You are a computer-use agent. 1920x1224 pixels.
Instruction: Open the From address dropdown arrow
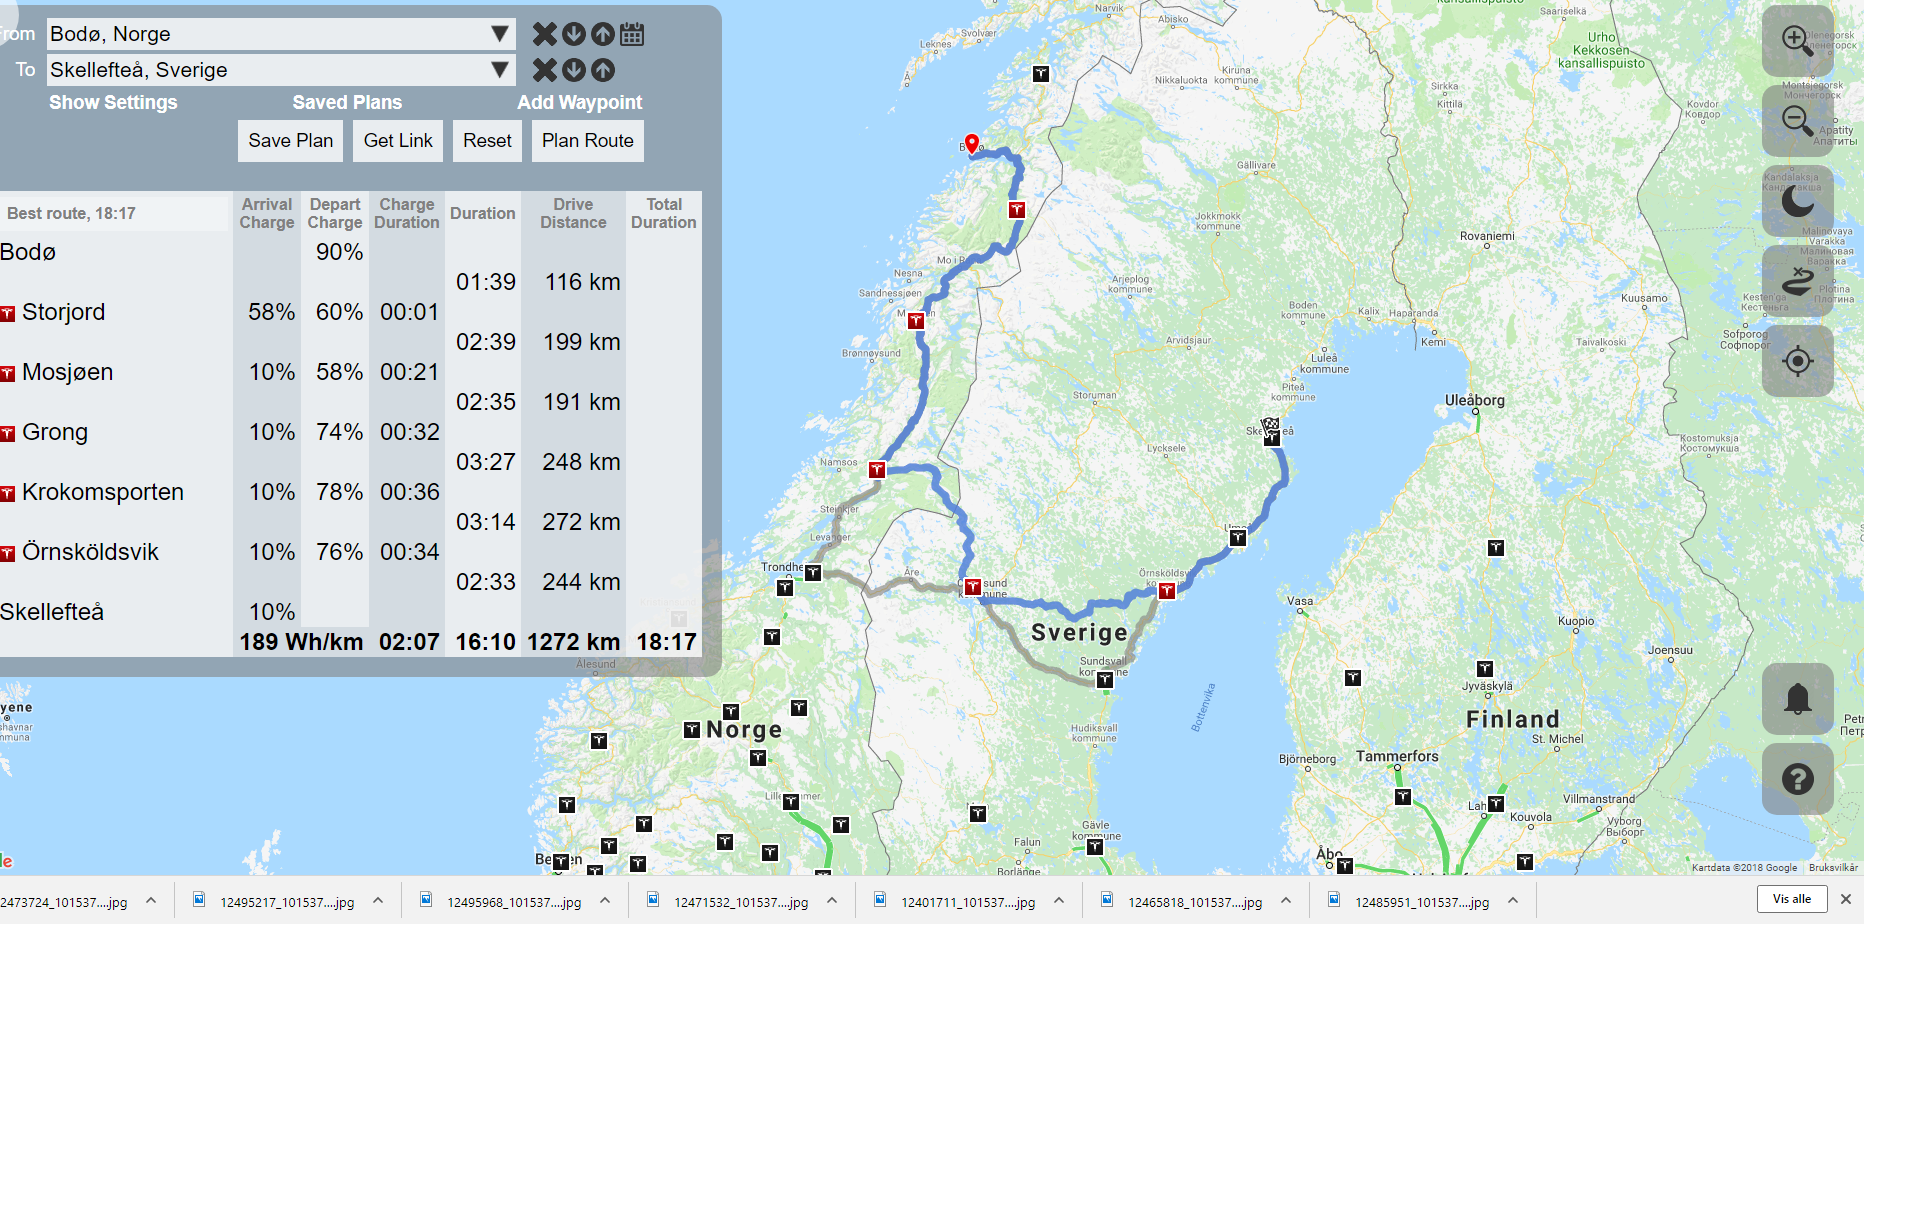[x=500, y=34]
